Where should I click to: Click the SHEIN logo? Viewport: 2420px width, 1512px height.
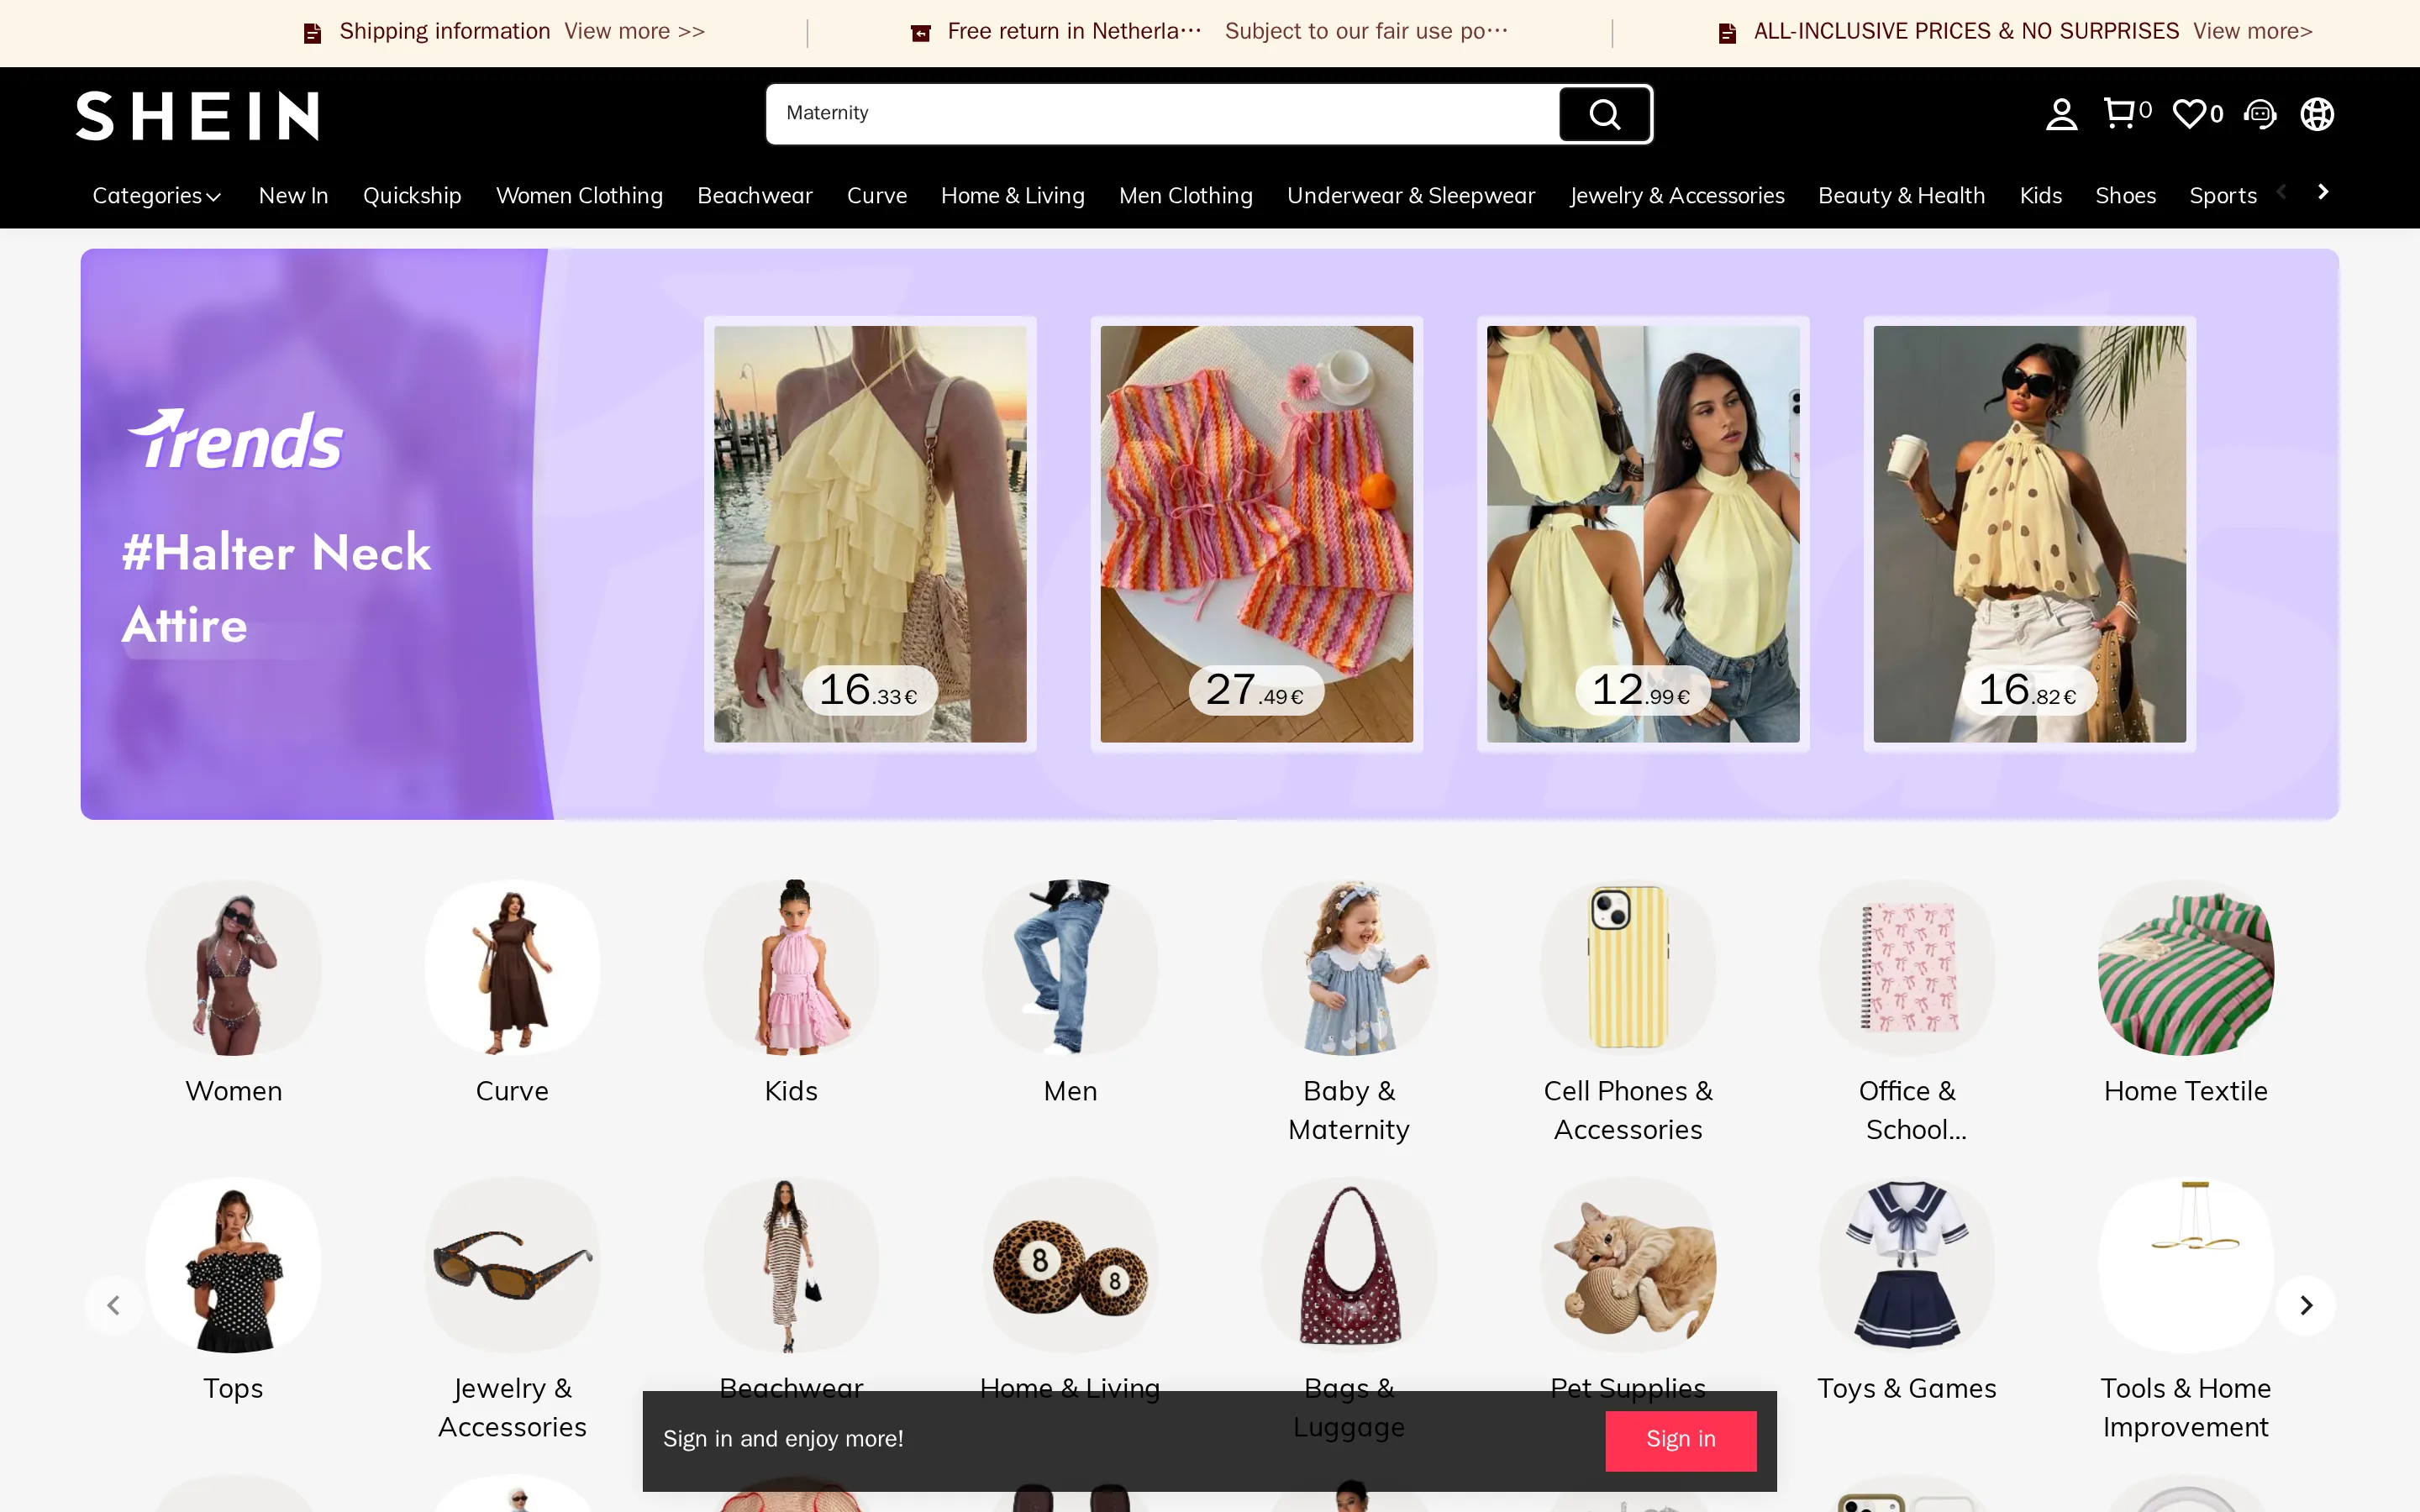pos(198,115)
